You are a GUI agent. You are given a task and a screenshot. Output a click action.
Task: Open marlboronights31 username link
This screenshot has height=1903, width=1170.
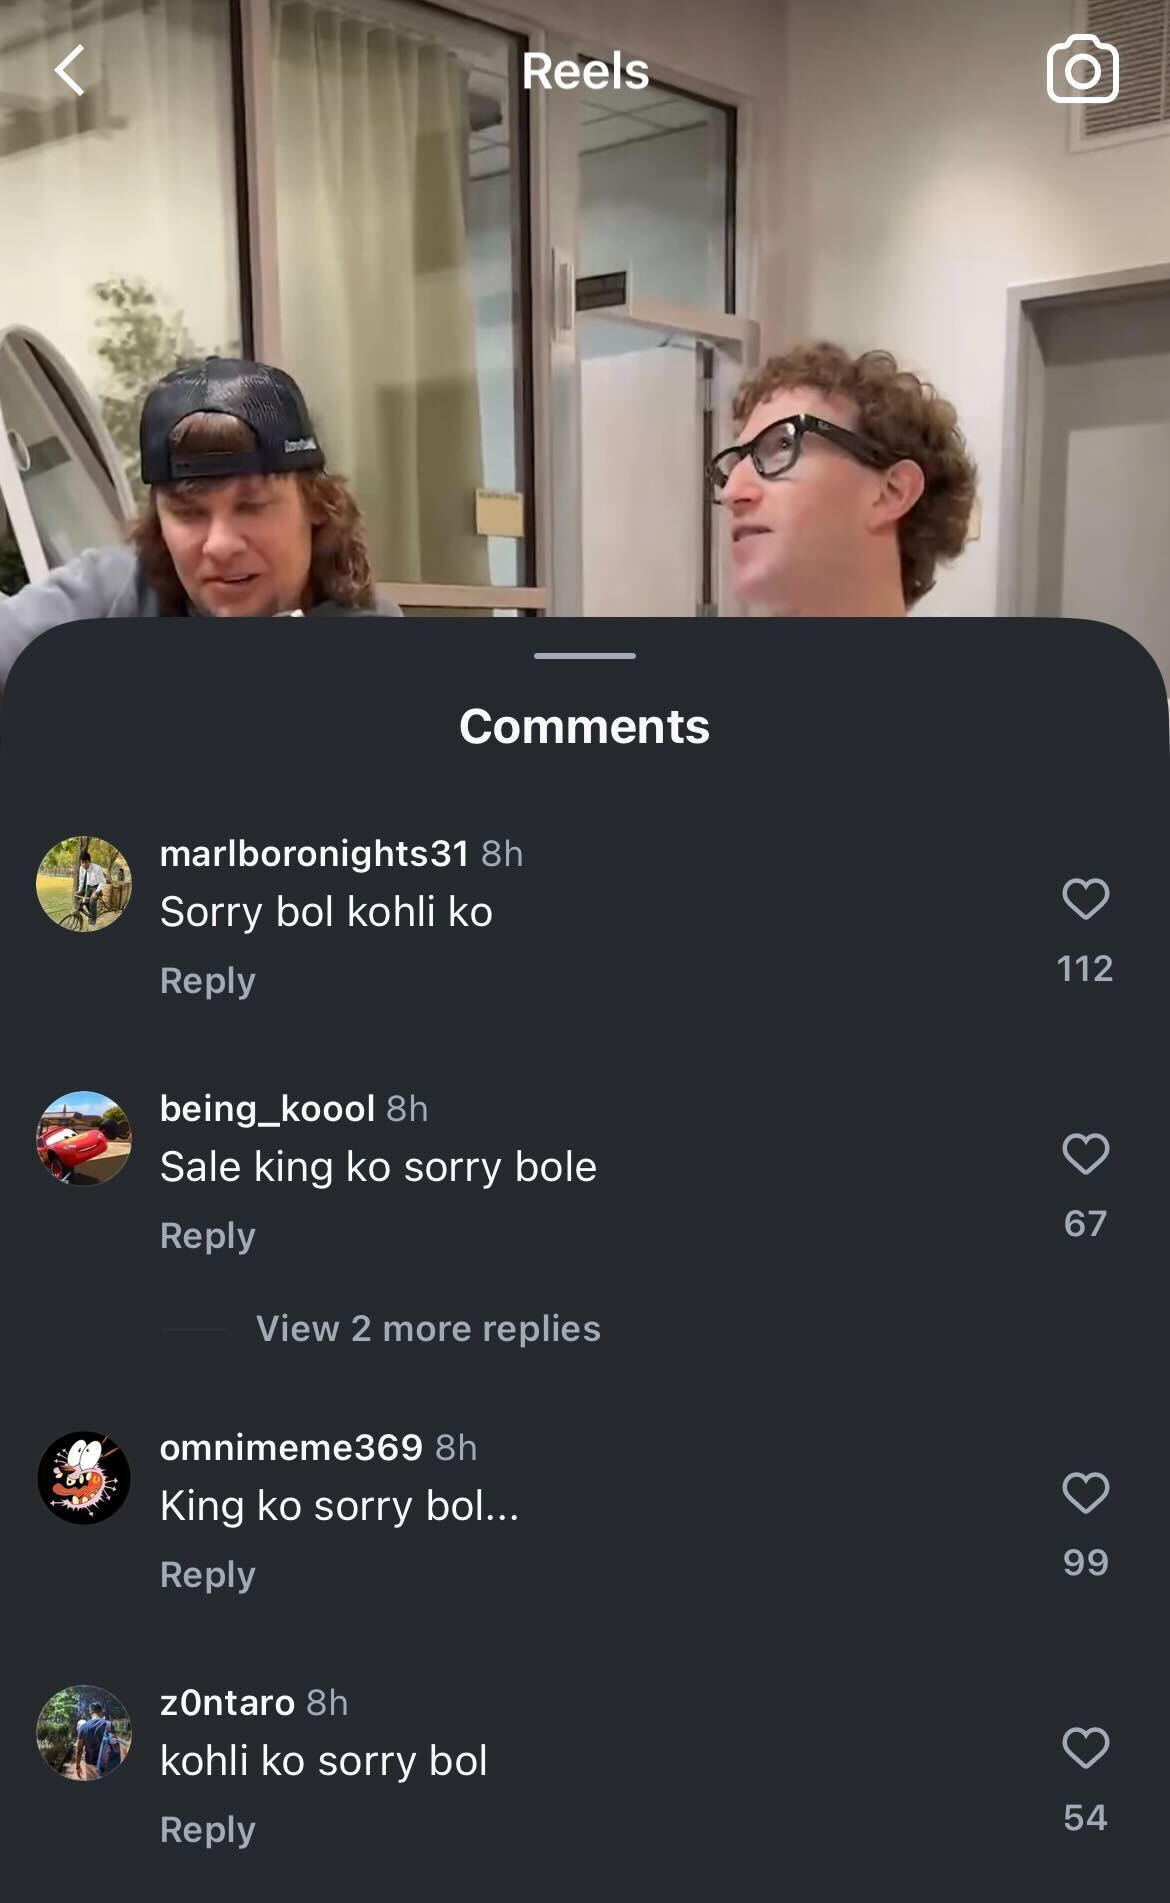click(314, 853)
